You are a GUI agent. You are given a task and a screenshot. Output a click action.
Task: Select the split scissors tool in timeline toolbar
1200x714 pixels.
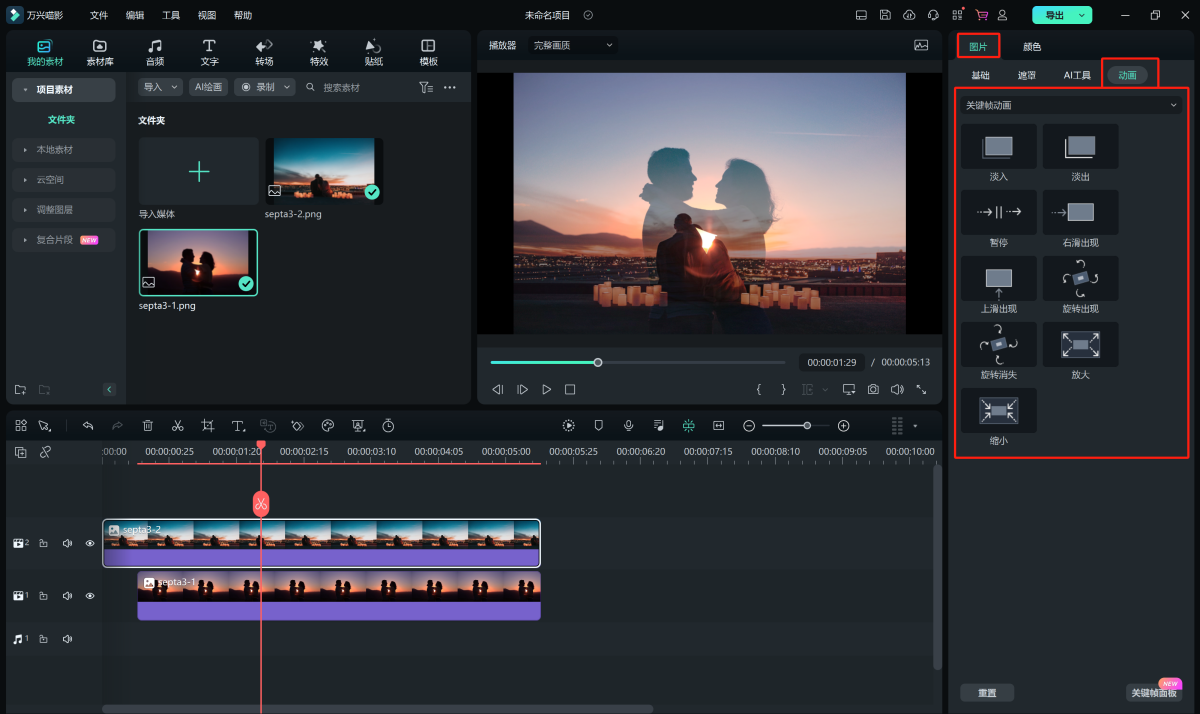177,426
